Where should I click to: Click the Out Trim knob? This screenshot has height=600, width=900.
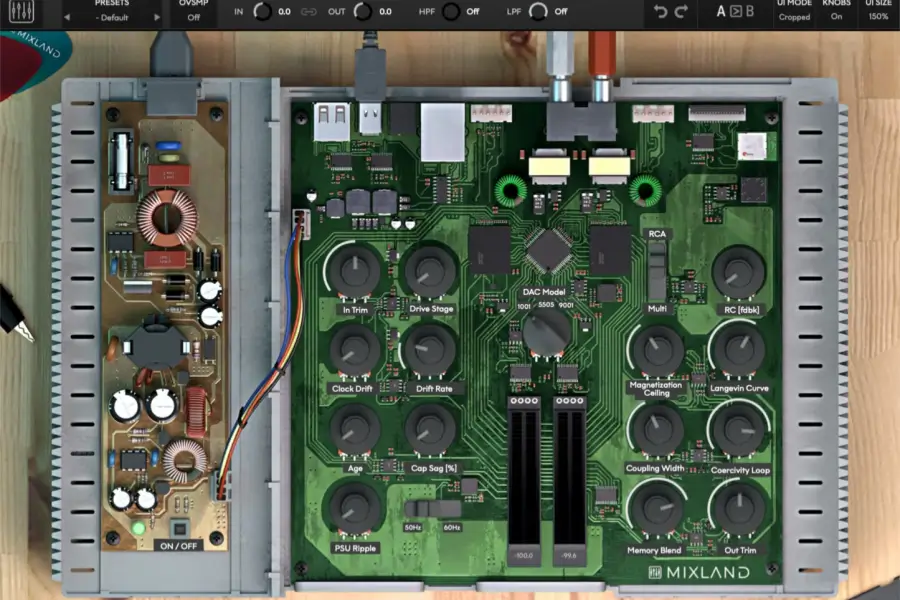coord(739,509)
